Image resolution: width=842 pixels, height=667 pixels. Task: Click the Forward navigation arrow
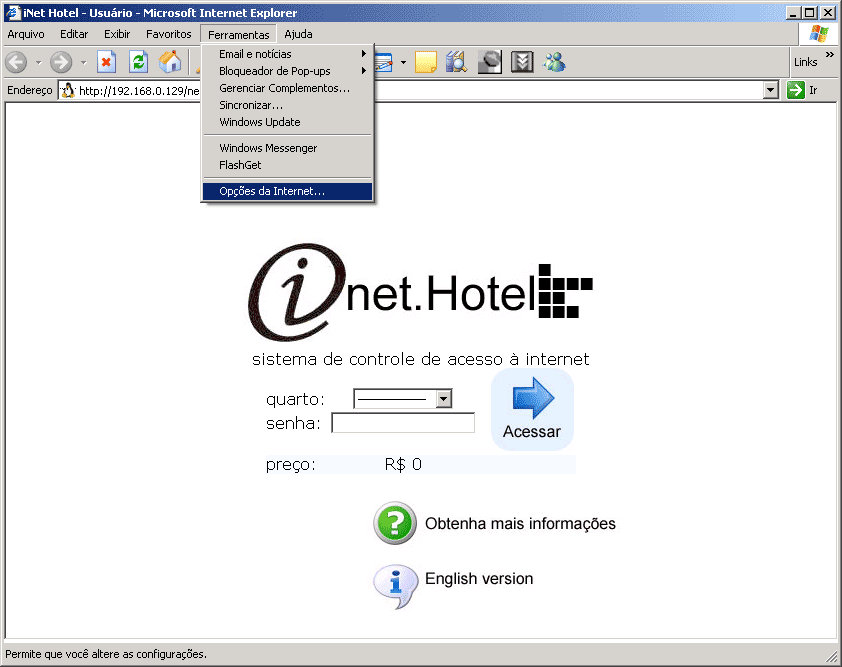click(61, 62)
